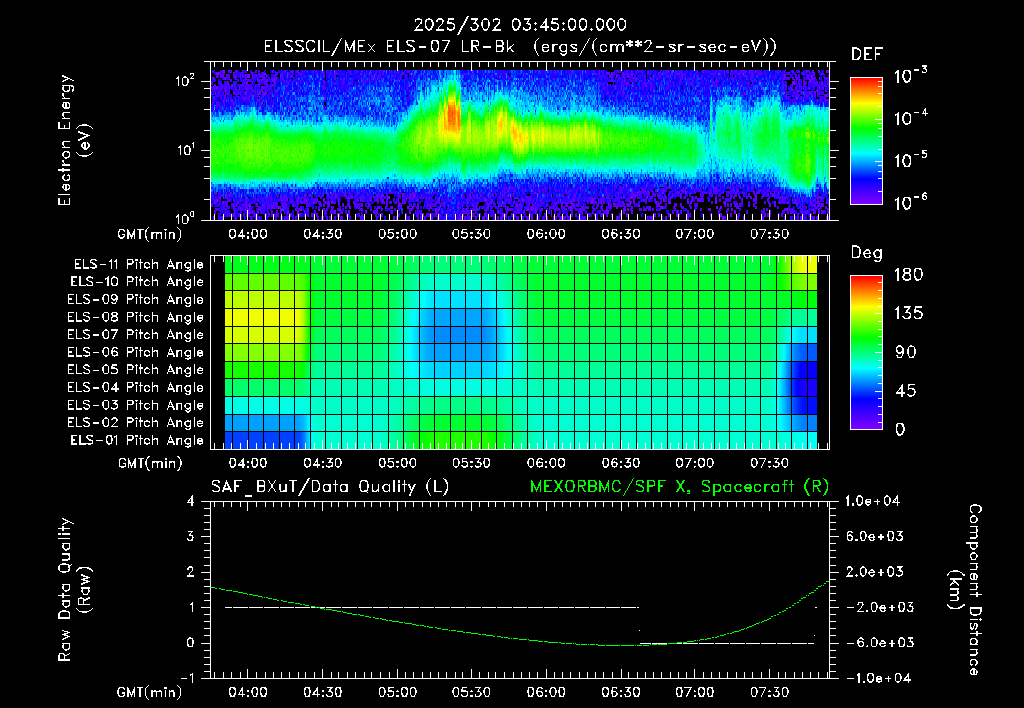Select the green MEXORBMC/SPF X, Spacecraft (R) title
Viewport: 1024px width, 708px height.
click(679, 487)
